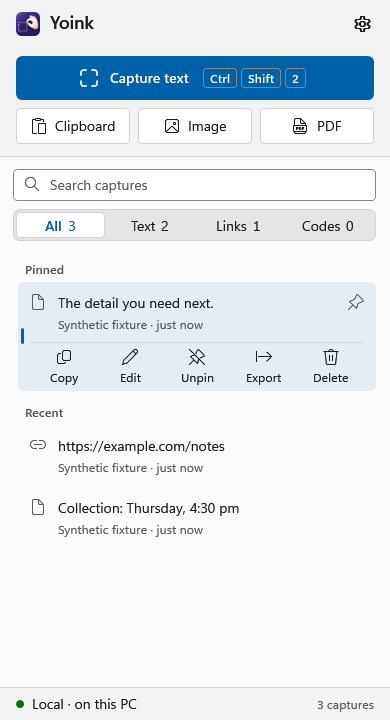Click the document icon of the pinned capture
Image resolution: width=390 pixels, height=720 pixels.
[x=38, y=302]
